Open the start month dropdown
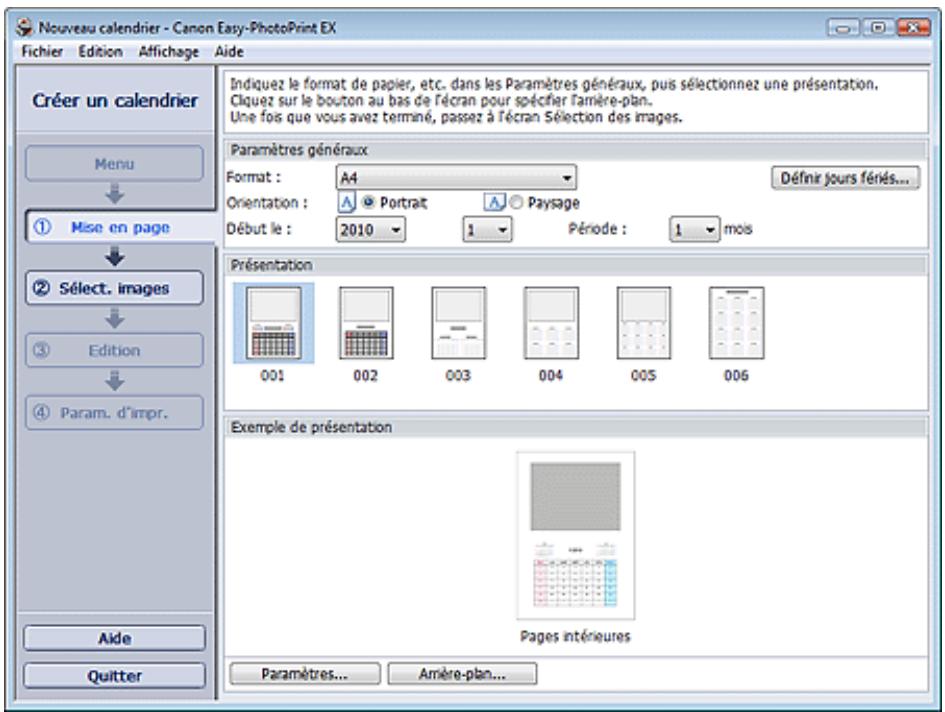Screen dimensions: 945x712 click(x=487, y=230)
